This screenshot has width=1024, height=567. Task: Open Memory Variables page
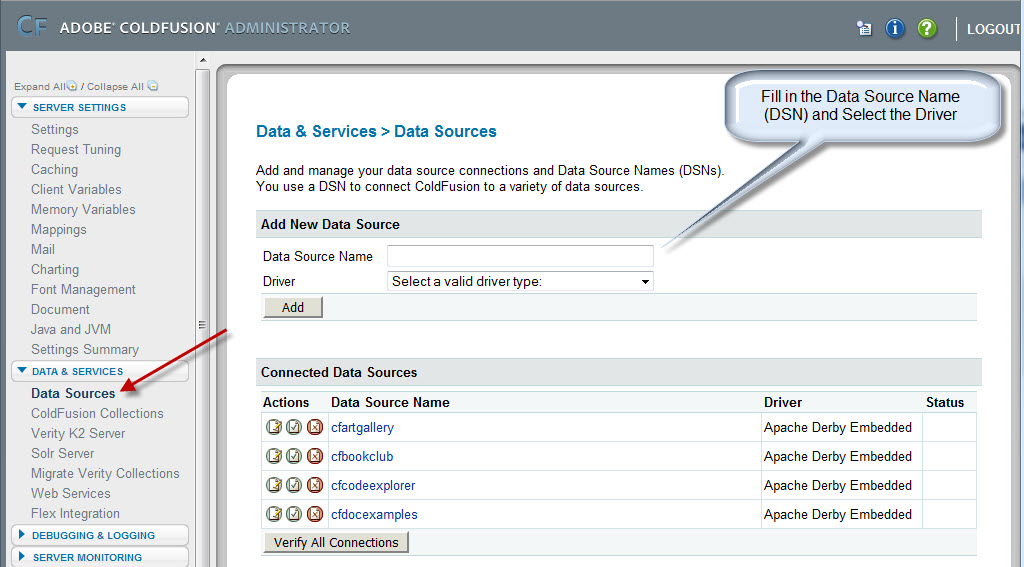pos(83,210)
